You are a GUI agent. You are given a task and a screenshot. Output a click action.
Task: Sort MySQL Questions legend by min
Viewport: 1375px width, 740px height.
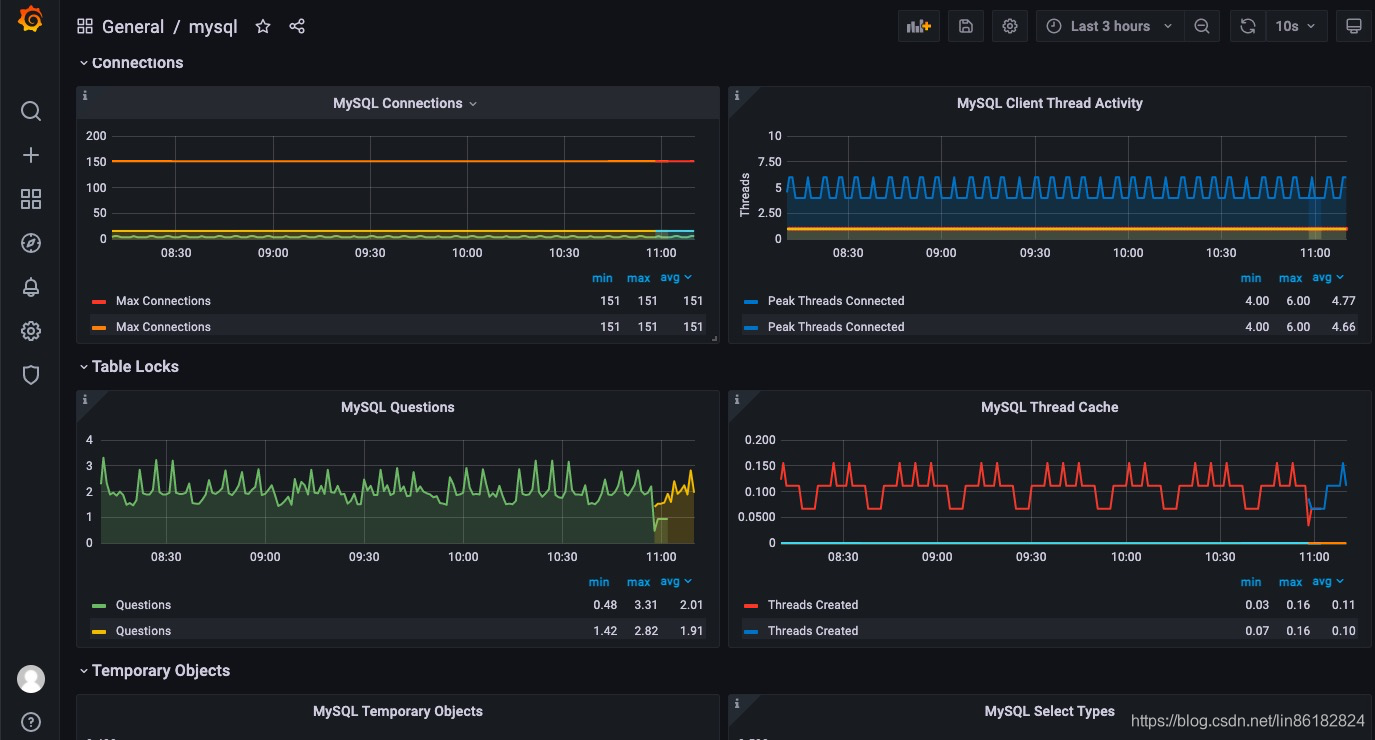599,582
